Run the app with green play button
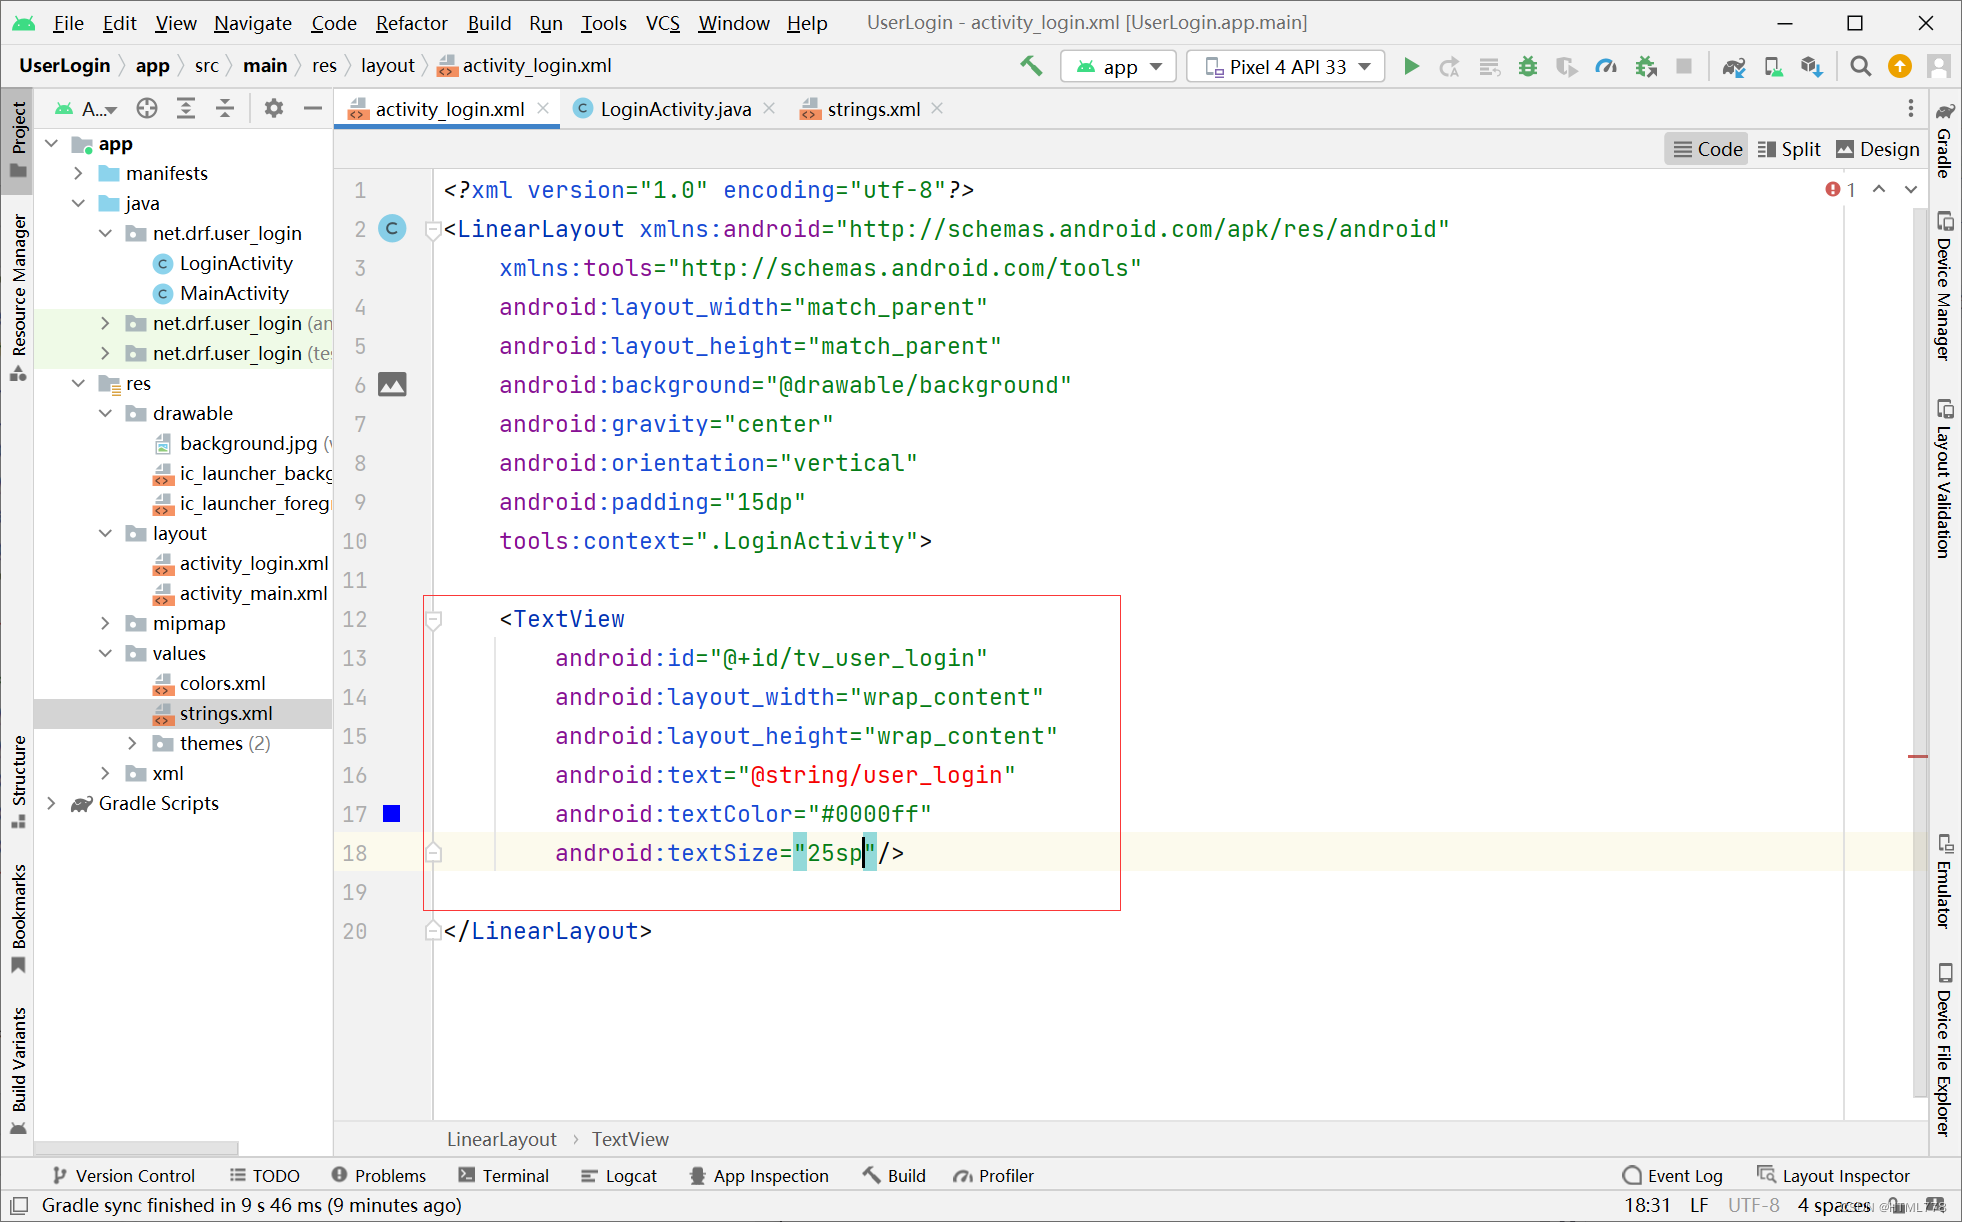 pos(1411,66)
